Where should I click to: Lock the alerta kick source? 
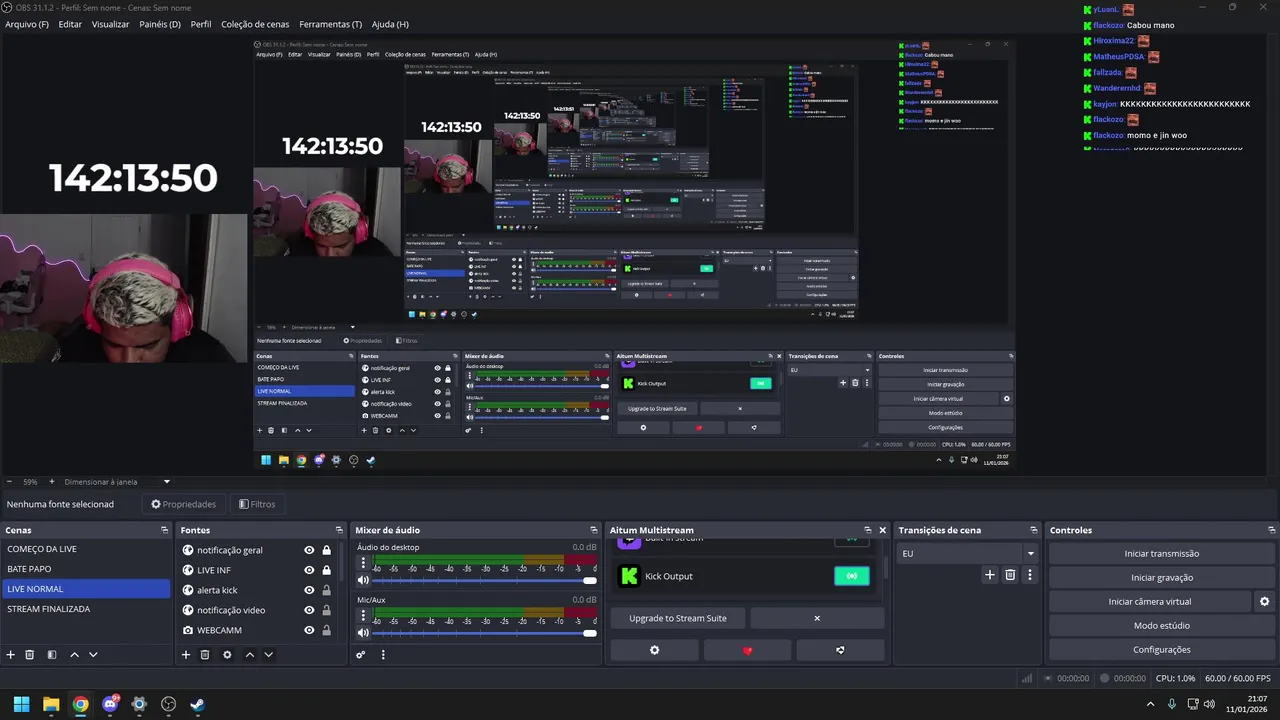tap(326, 590)
